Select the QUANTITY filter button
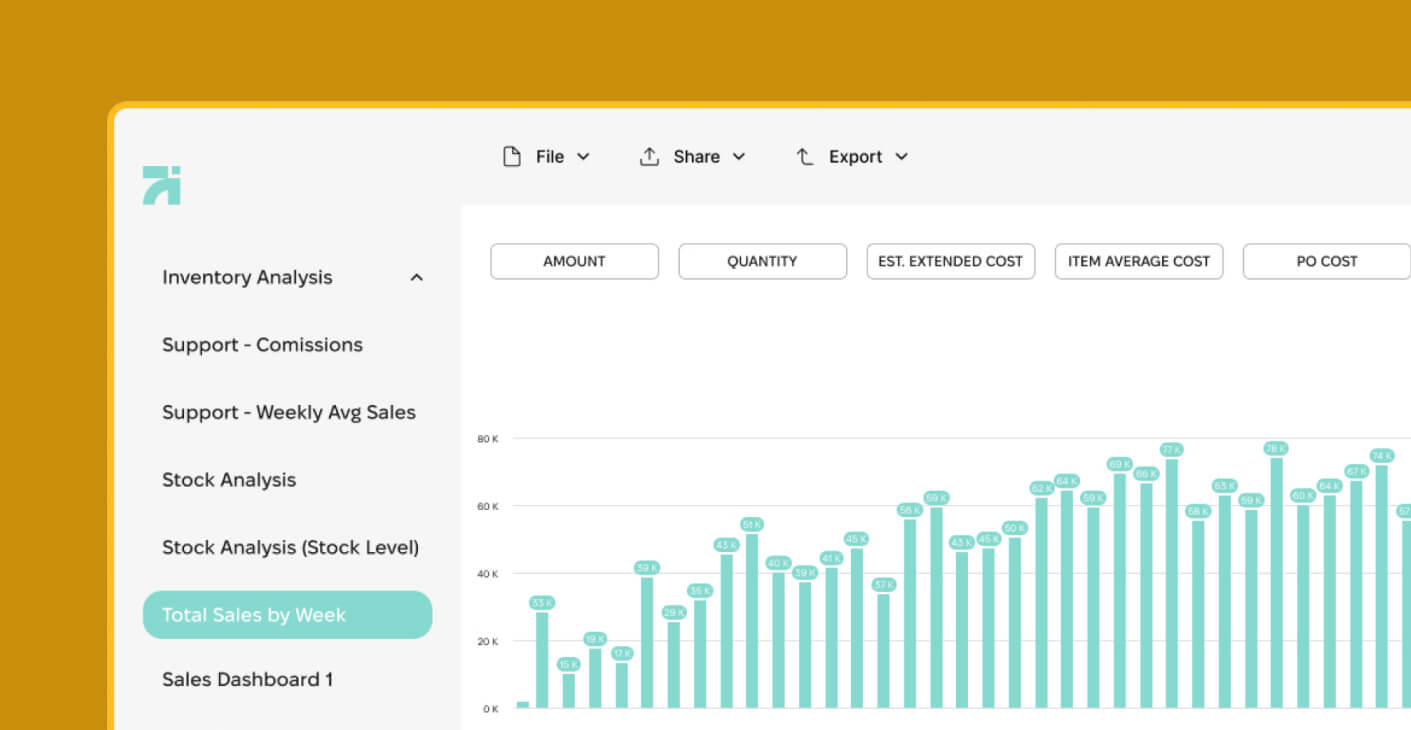Image resolution: width=1411 pixels, height=730 pixels. [762, 261]
